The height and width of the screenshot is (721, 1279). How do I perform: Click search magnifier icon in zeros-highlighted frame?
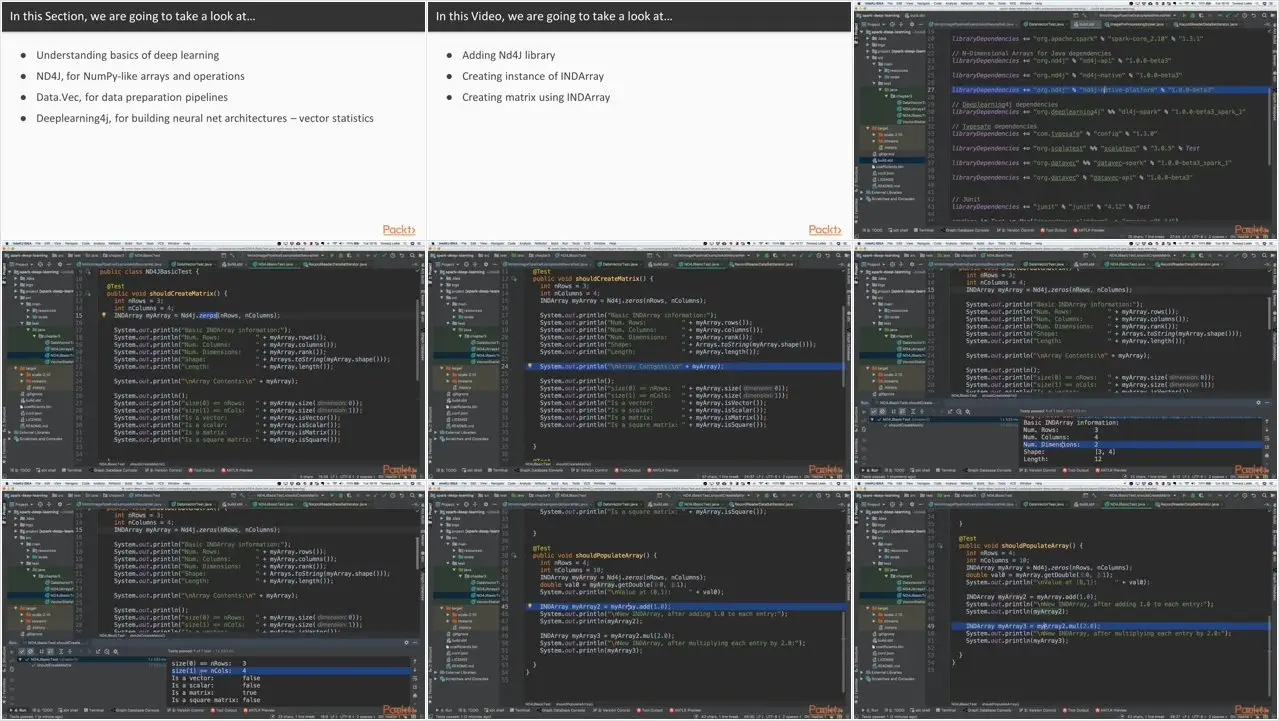pos(413,255)
